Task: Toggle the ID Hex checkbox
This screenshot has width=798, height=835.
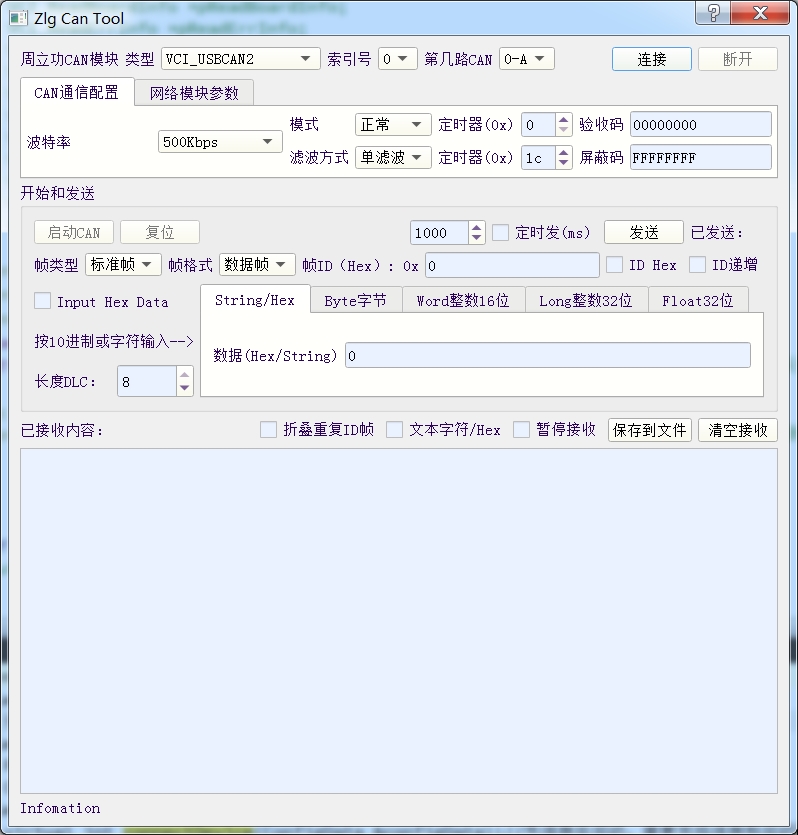Action: [615, 265]
